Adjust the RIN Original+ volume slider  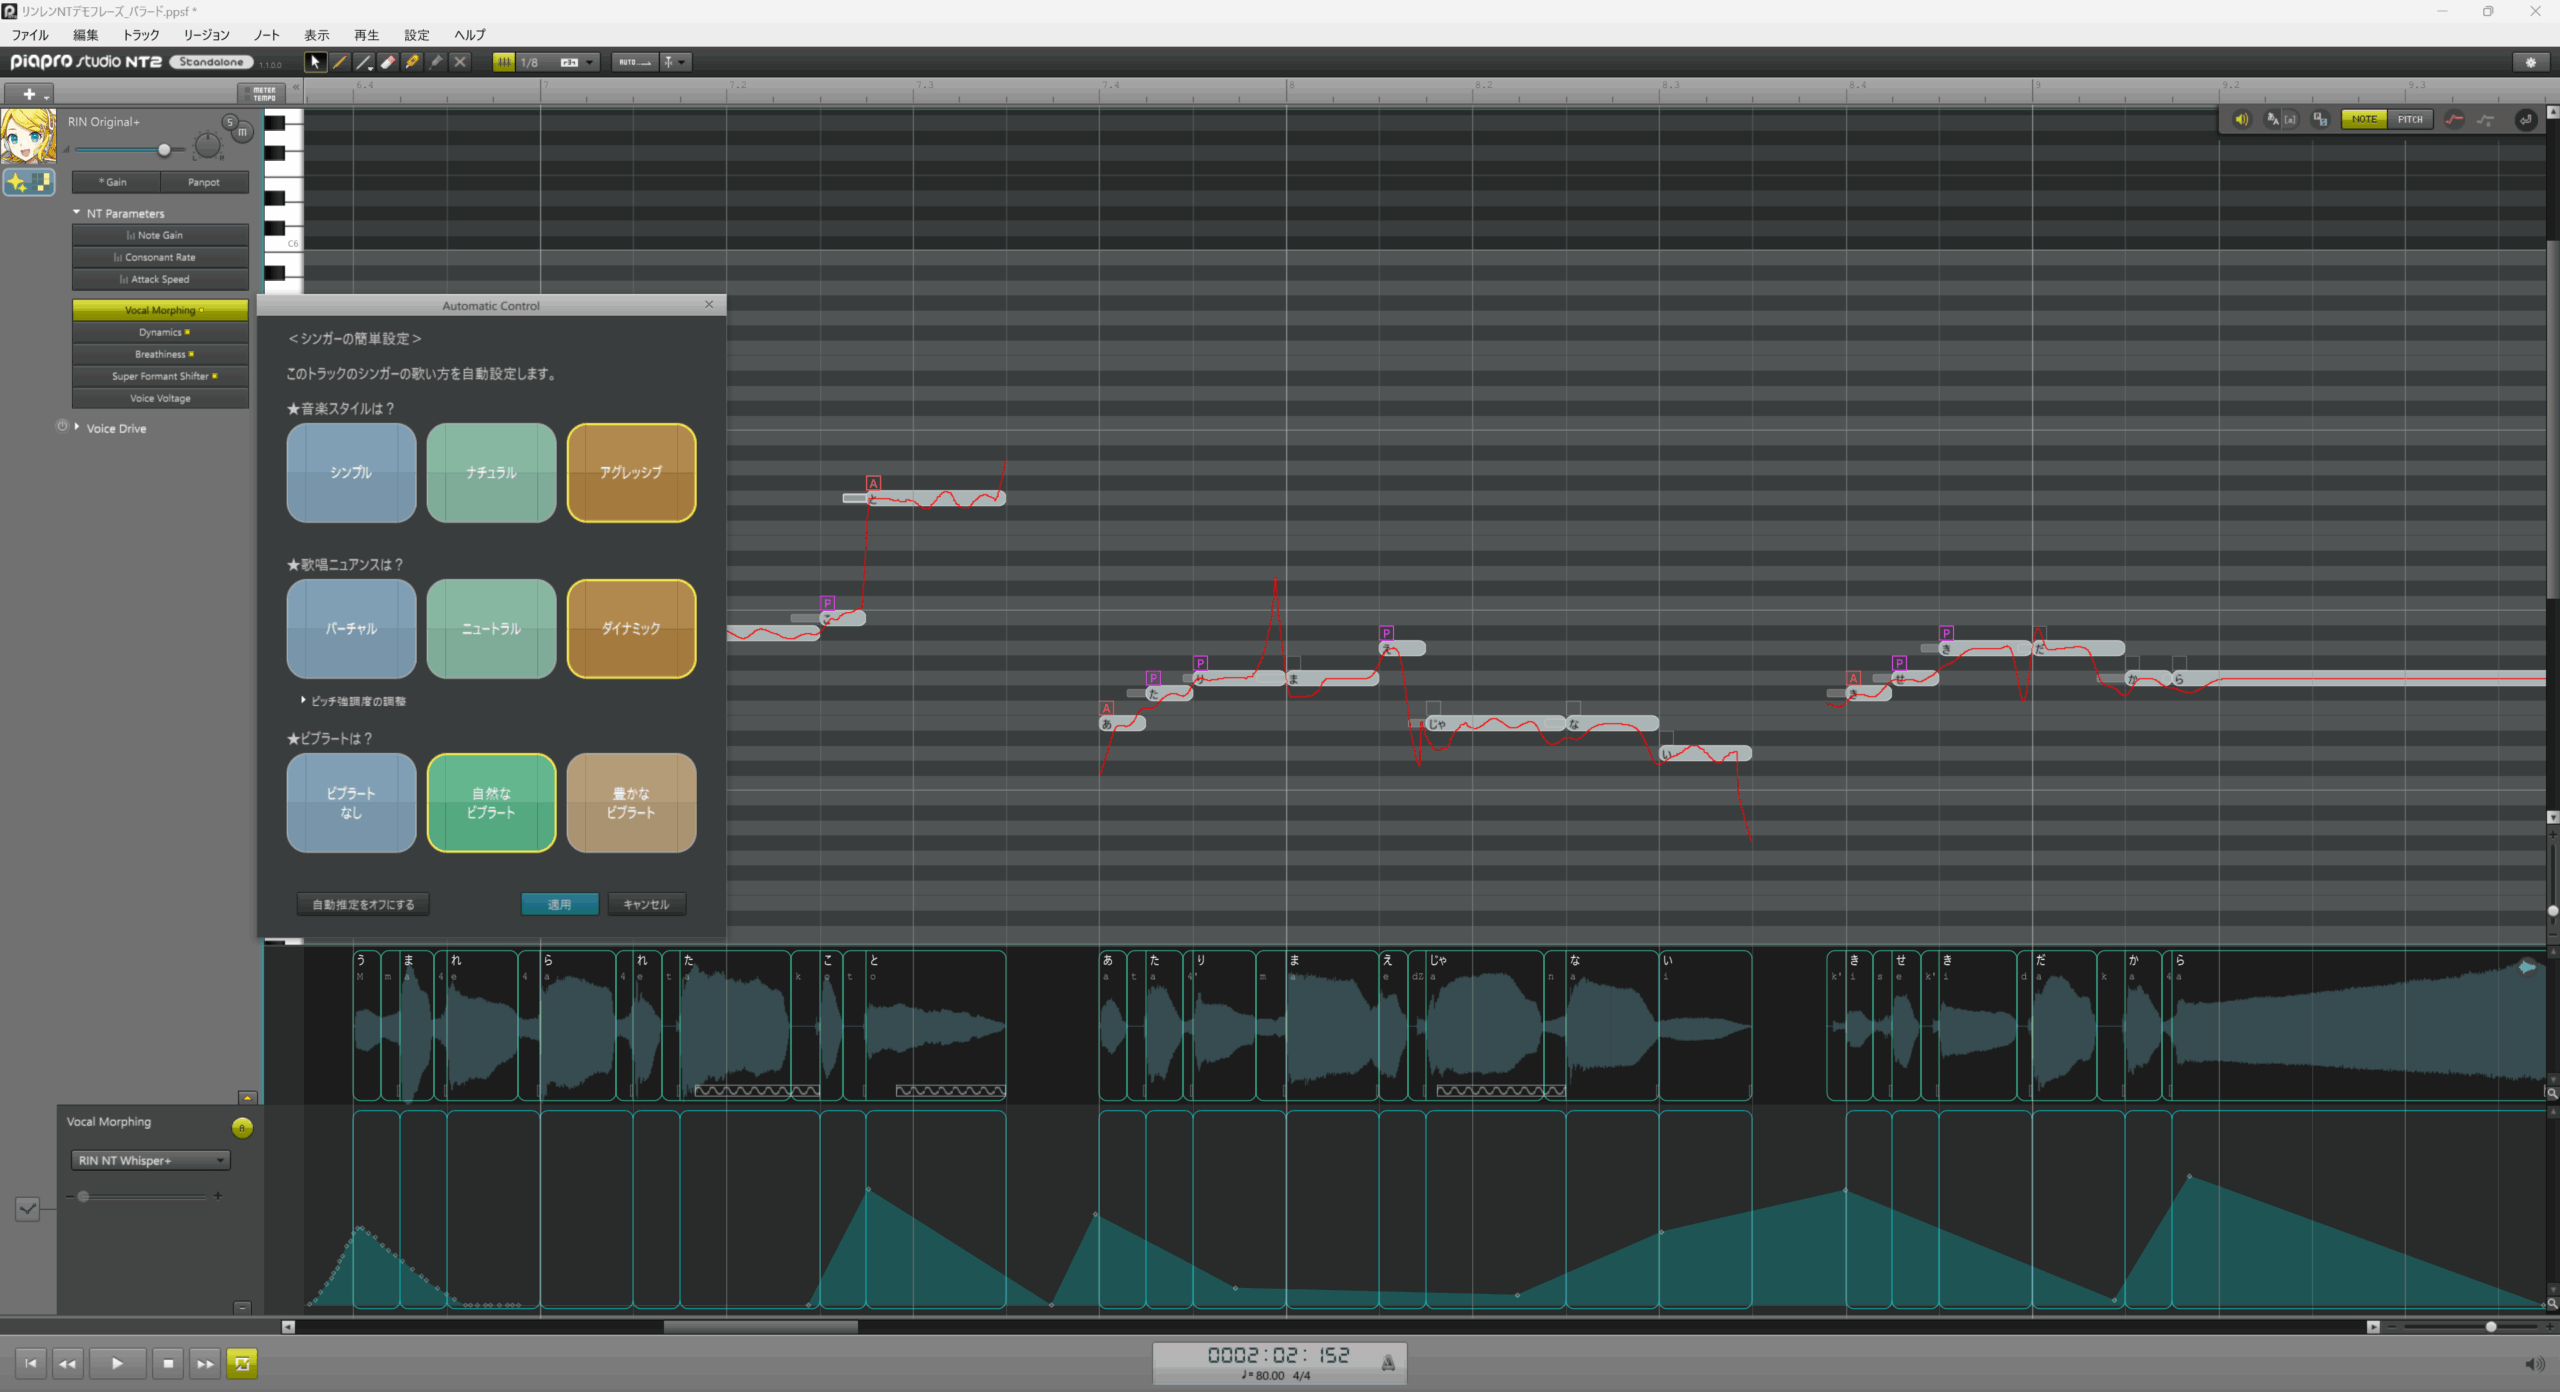point(164,150)
